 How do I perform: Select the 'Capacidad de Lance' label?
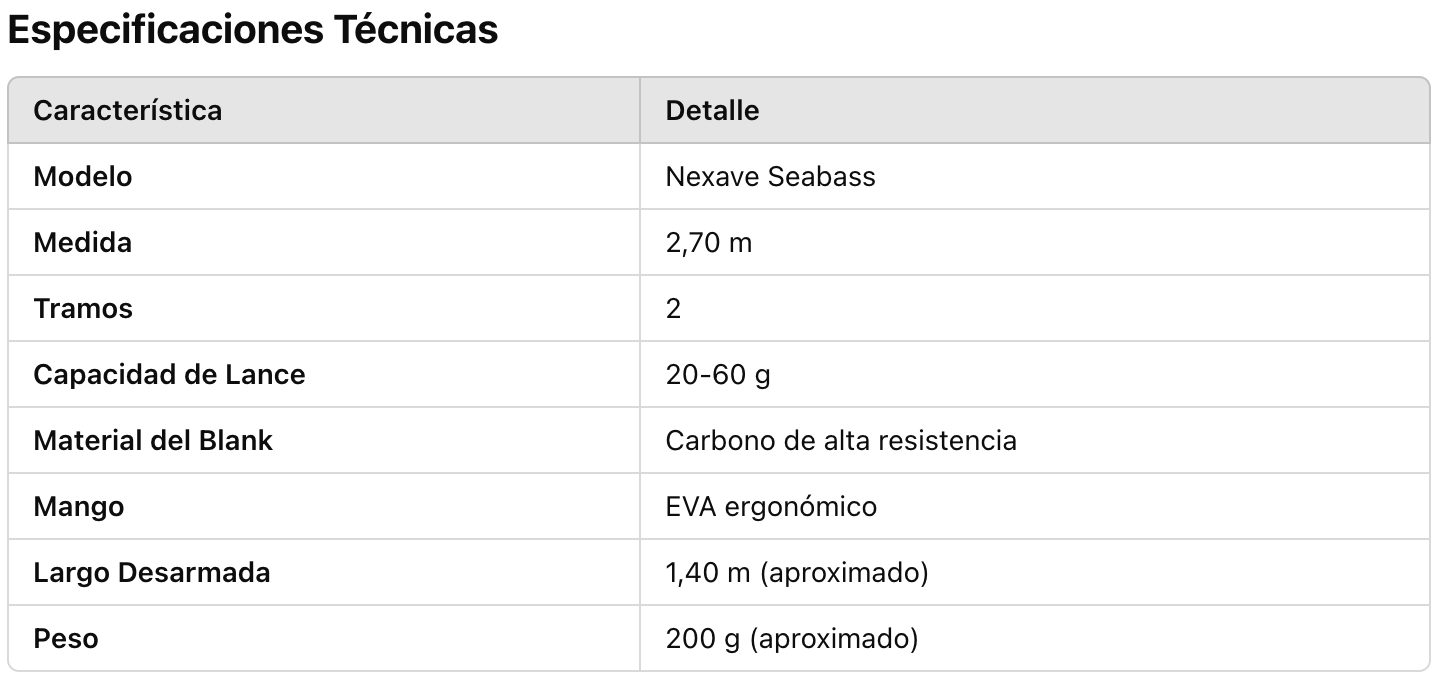tap(169, 374)
